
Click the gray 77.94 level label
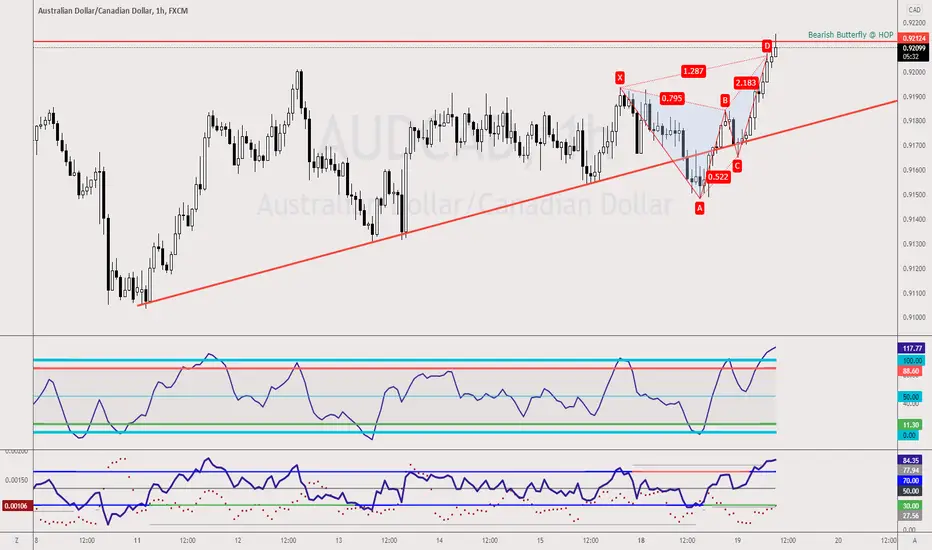[x=911, y=470]
